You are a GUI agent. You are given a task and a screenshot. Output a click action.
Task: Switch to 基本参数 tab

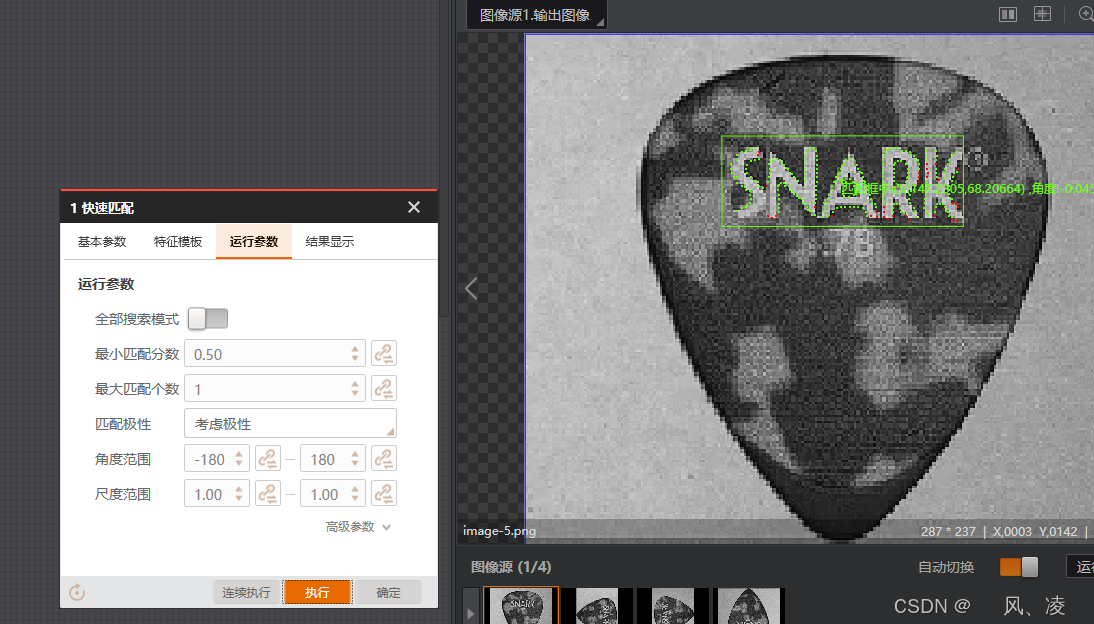(102, 242)
